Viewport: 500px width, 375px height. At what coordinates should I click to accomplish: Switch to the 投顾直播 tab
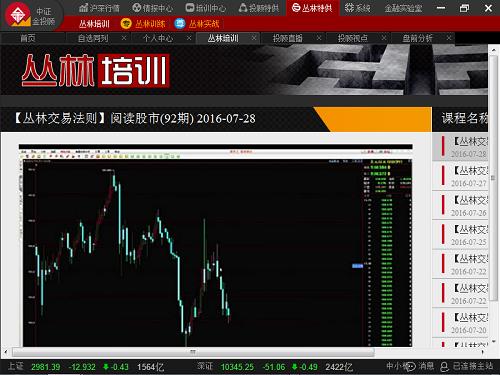point(288,38)
